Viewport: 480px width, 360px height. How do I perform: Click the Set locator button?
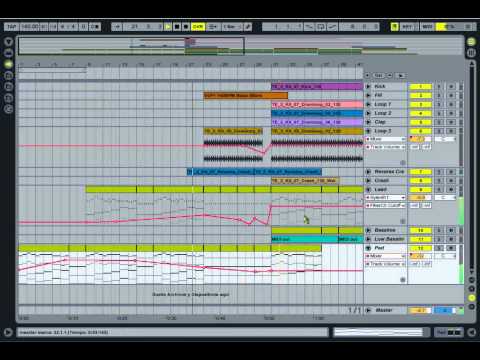379,76
